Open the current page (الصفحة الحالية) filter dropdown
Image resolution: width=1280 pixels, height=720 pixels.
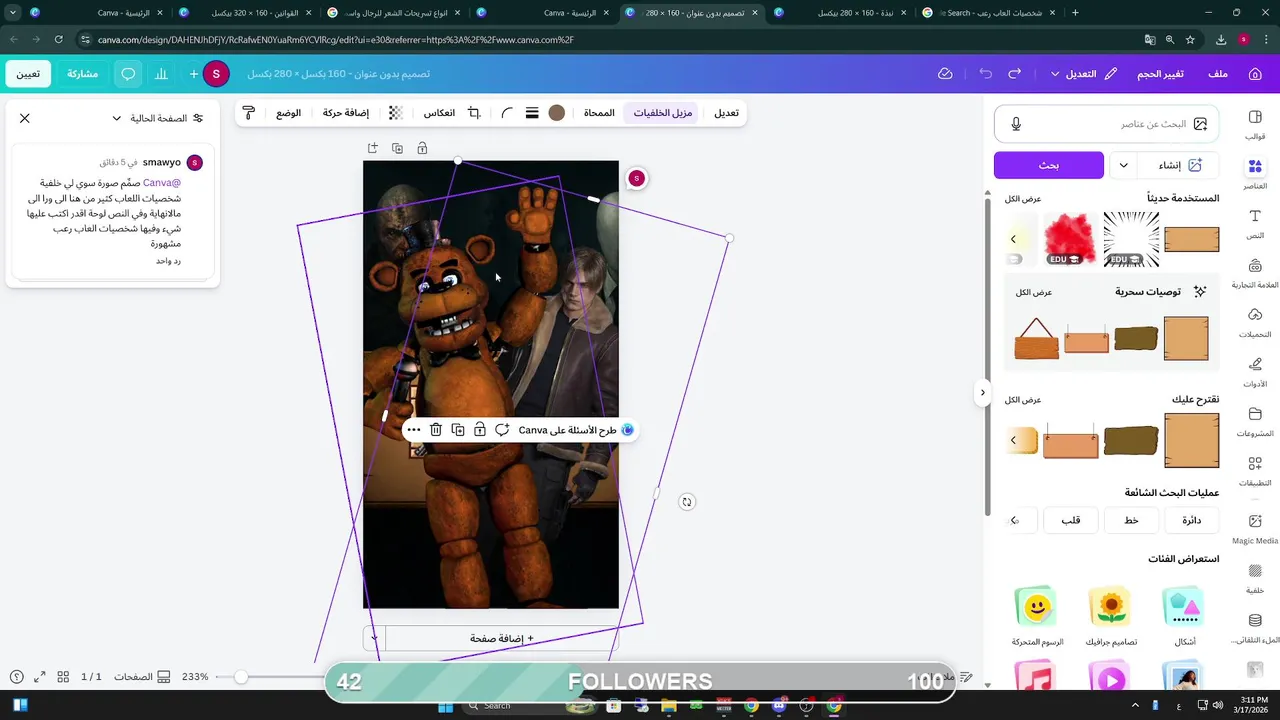[x=157, y=118]
